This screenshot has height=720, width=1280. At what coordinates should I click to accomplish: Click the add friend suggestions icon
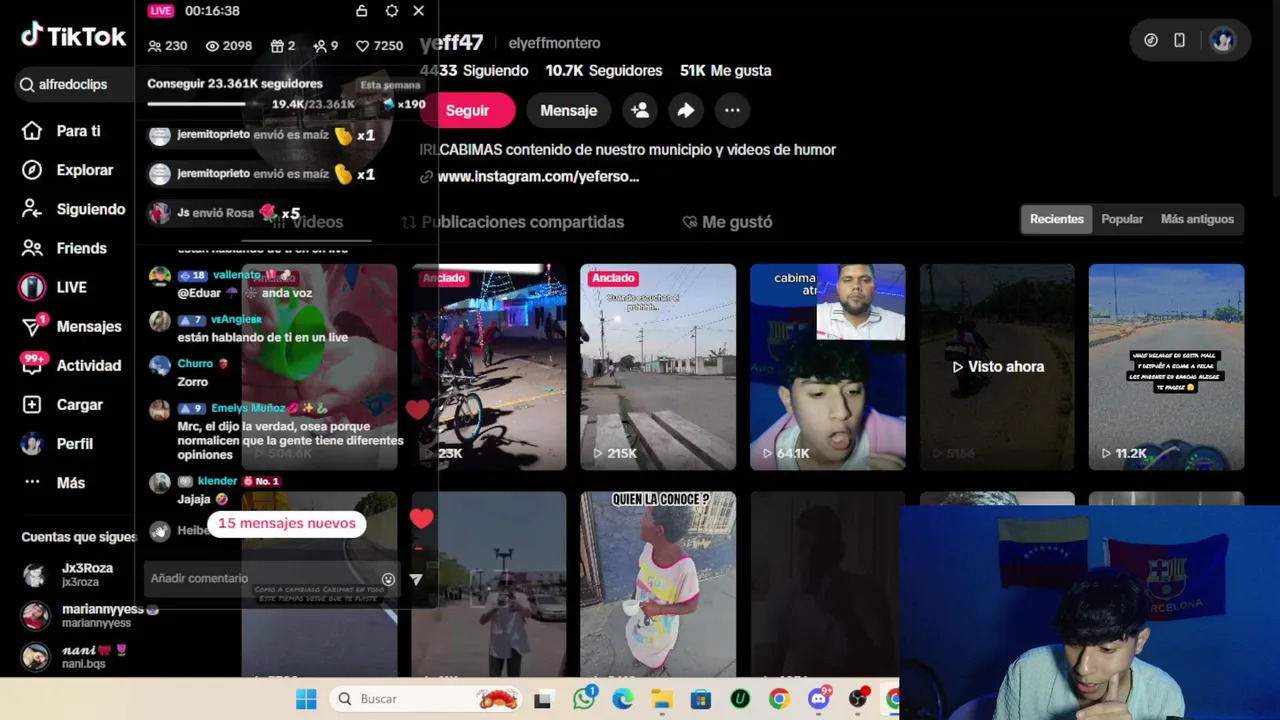(x=640, y=111)
